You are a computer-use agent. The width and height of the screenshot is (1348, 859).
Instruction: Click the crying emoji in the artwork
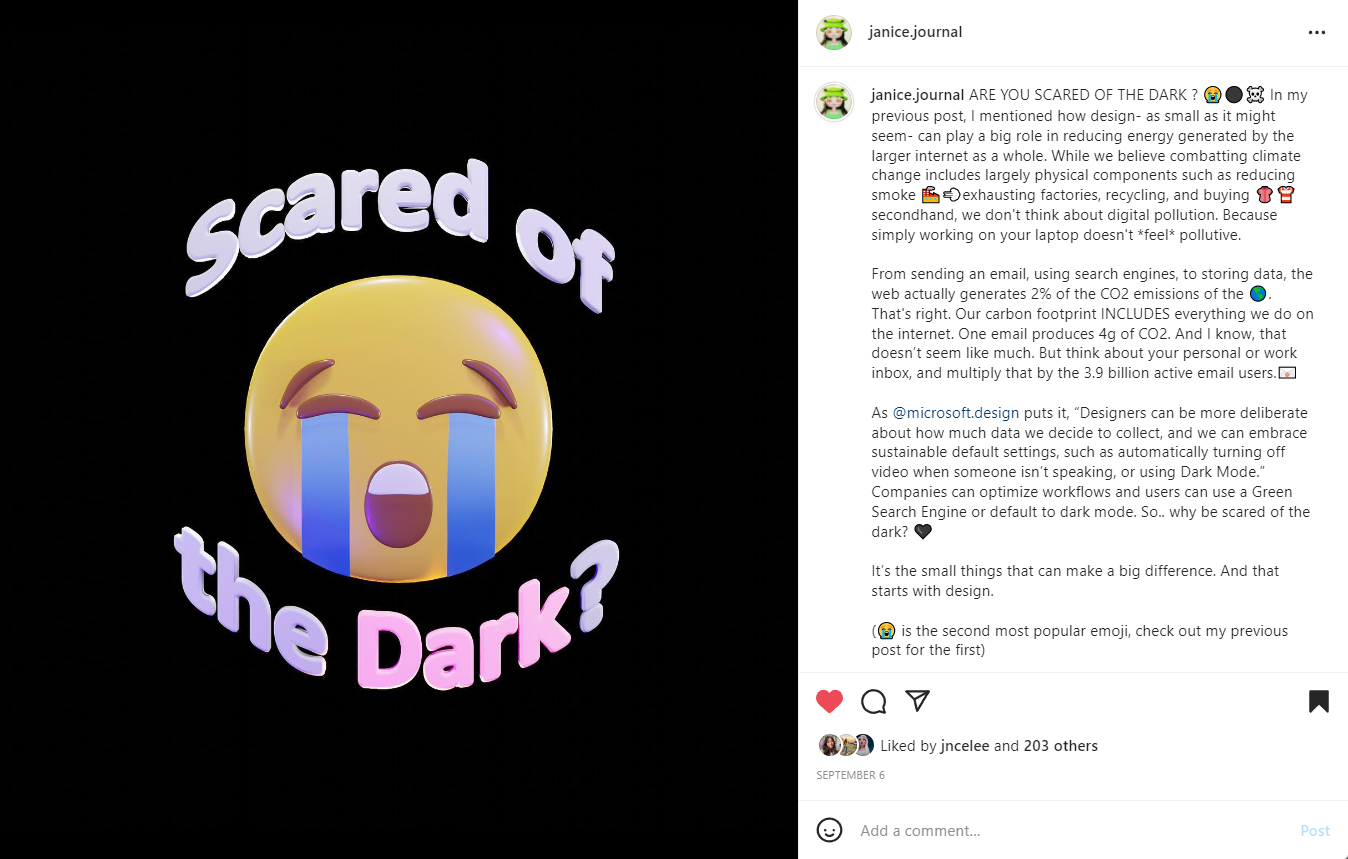tap(398, 428)
